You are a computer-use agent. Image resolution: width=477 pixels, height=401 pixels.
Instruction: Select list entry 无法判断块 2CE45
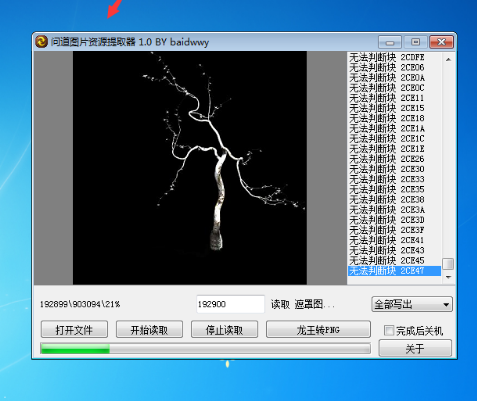394,261
